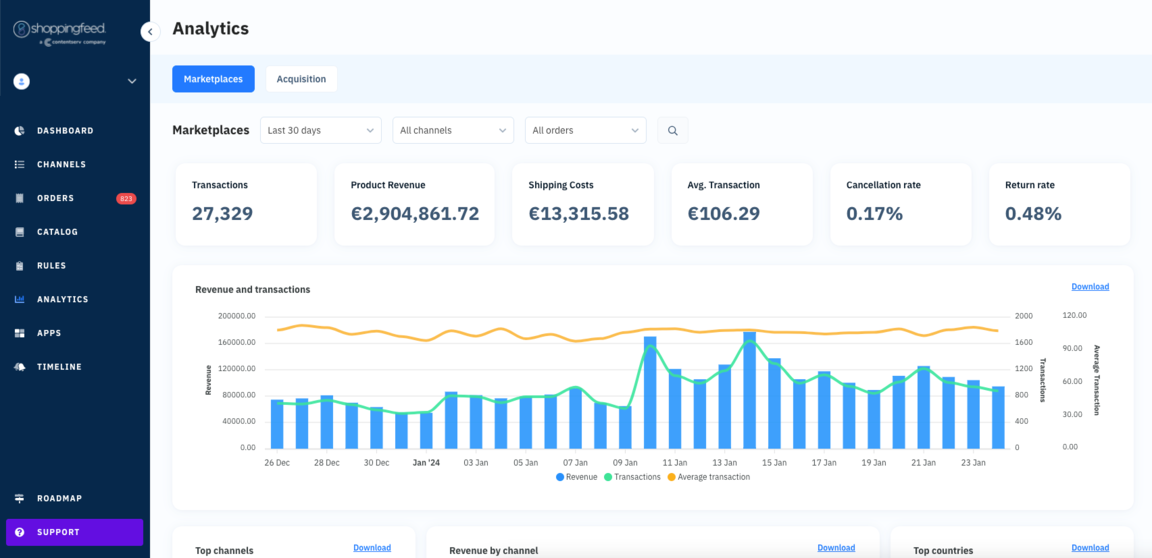
Task: Download the Revenue and transactions chart
Action: [x=1089, y=287]
